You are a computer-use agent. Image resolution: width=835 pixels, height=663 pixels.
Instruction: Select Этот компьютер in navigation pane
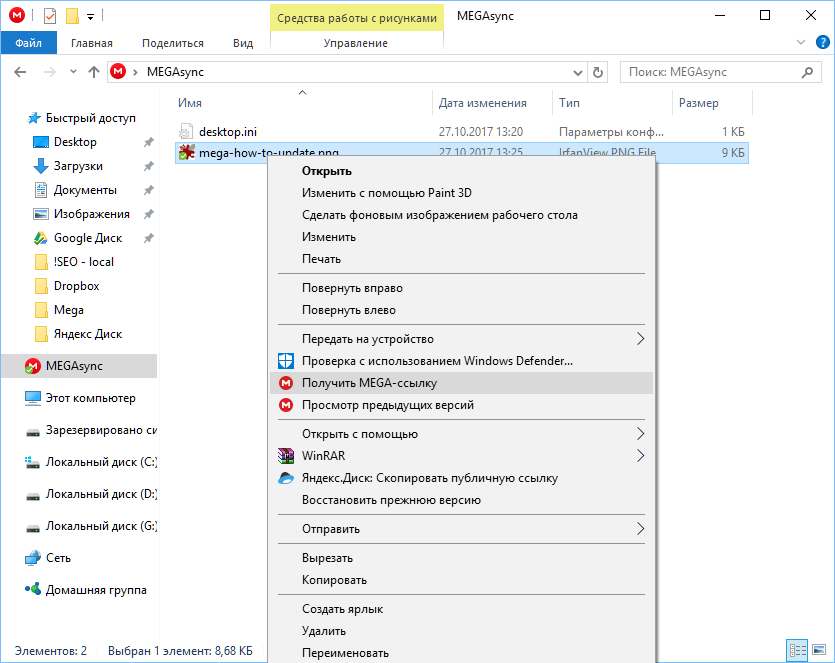pyautogui.click(x=90, y=398)
